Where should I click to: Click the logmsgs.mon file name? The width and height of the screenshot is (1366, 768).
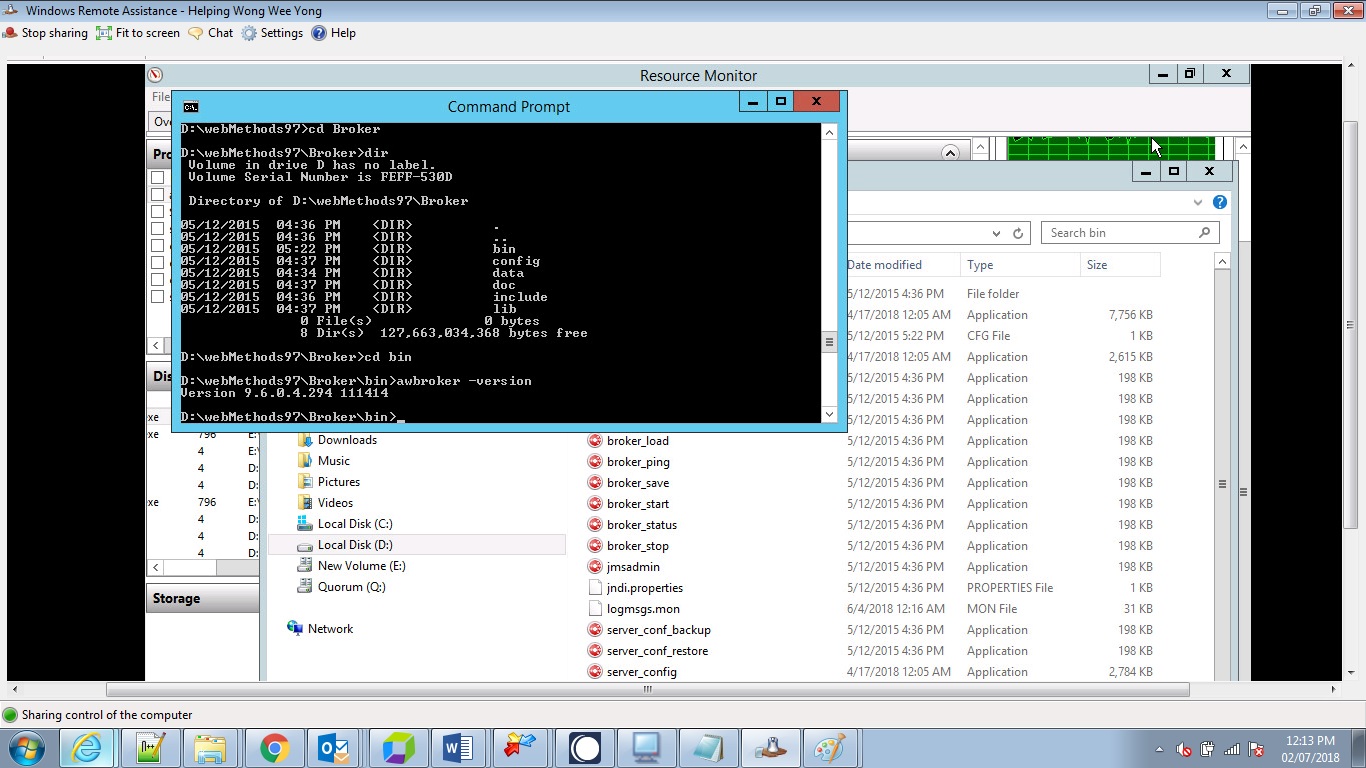click(x=643, y=609)
